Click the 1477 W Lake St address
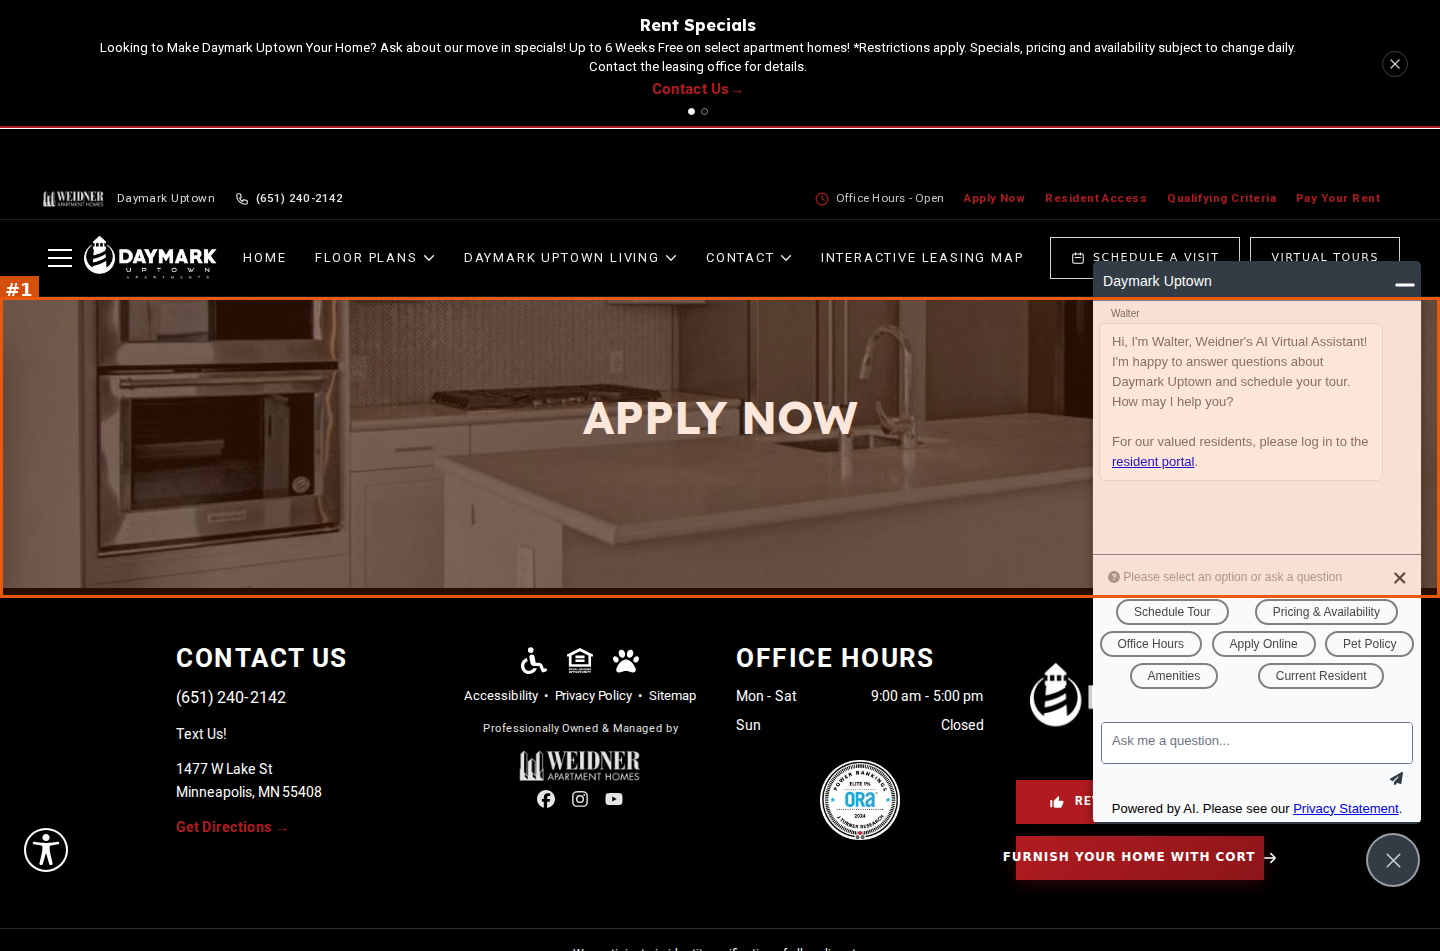This screenshot has height=951, width=1440. [x=249, y=780]
